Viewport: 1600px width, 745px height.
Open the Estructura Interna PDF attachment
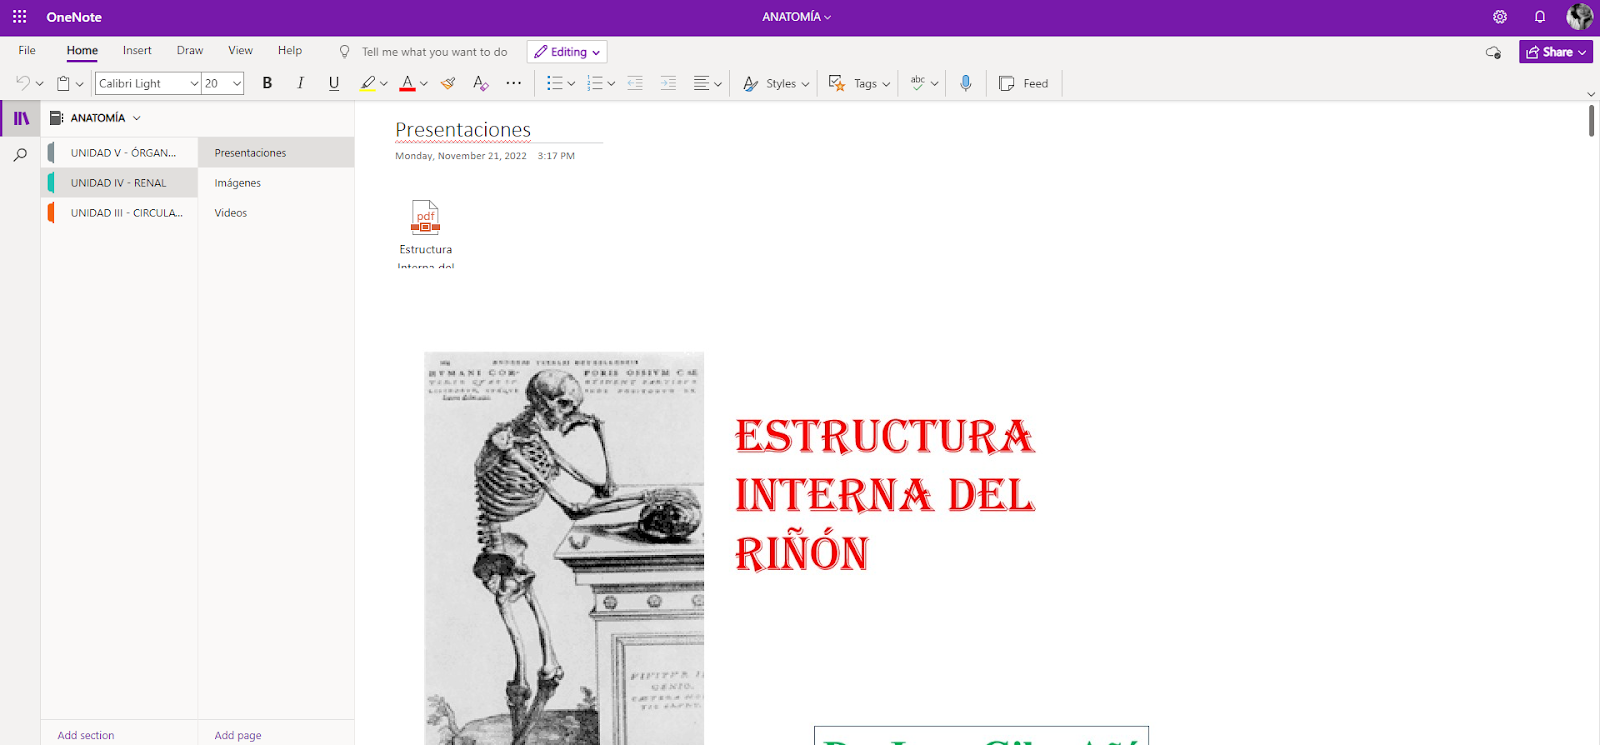point(425,233)
